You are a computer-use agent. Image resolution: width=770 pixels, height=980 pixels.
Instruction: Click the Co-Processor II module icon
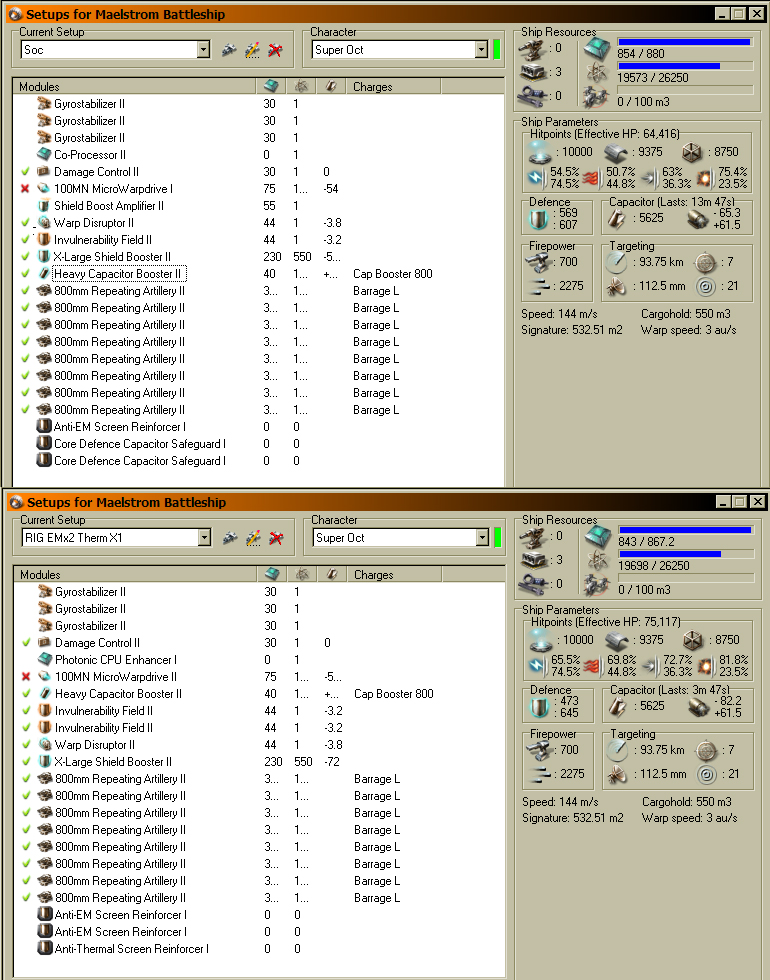pyautogui.click(x=44, y=154)
